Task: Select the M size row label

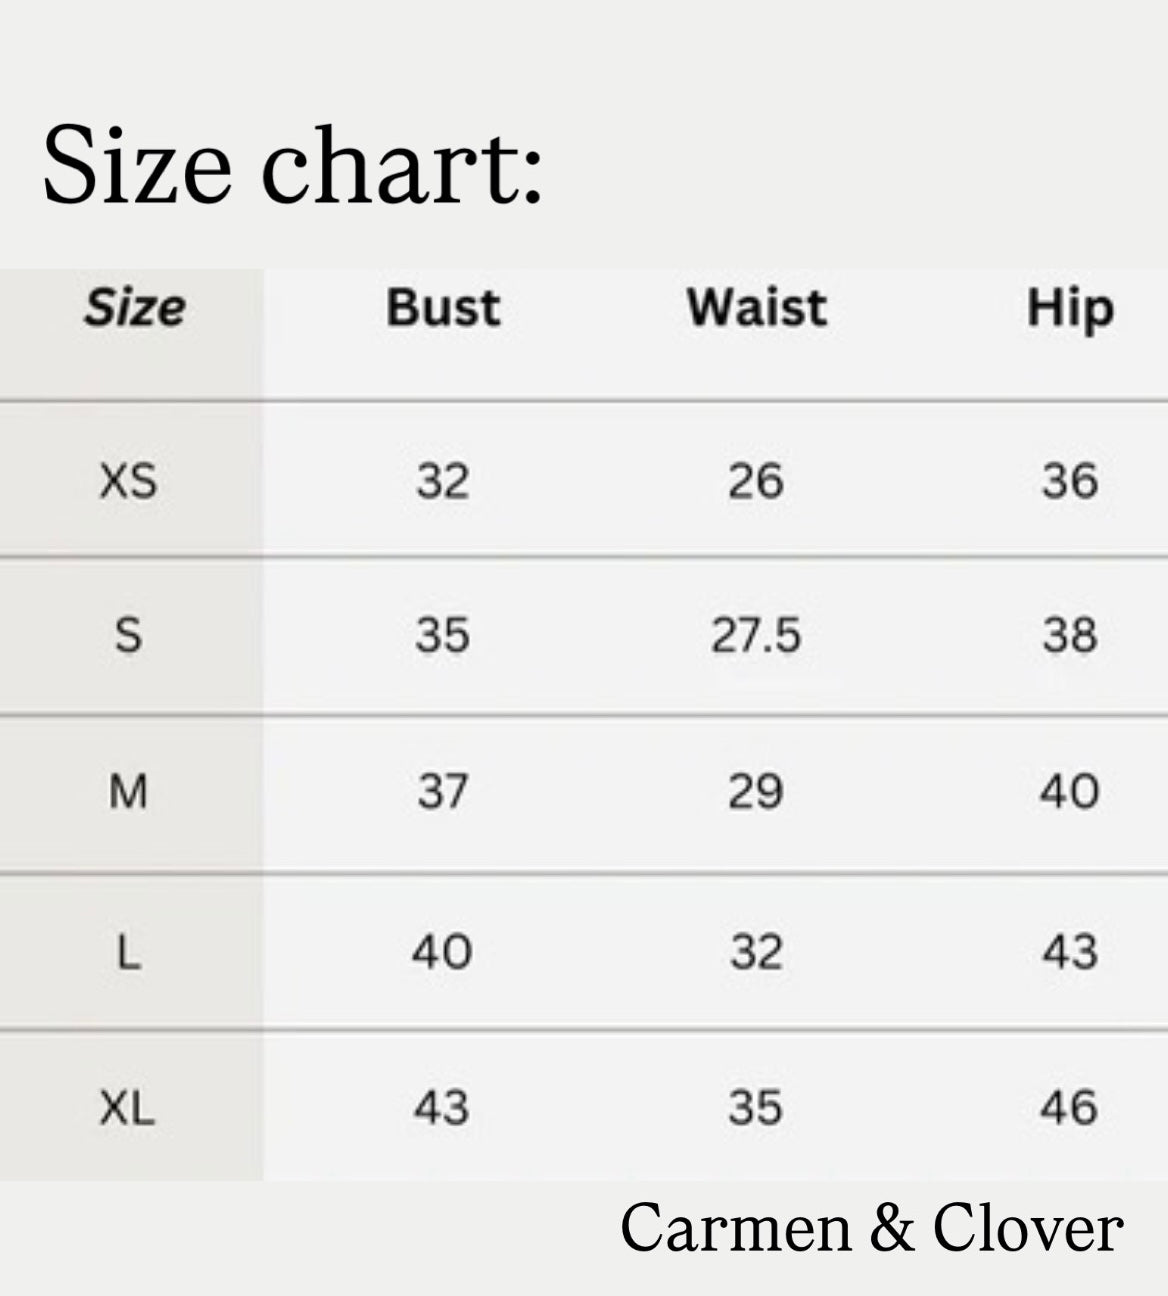Action: point(129,792)
